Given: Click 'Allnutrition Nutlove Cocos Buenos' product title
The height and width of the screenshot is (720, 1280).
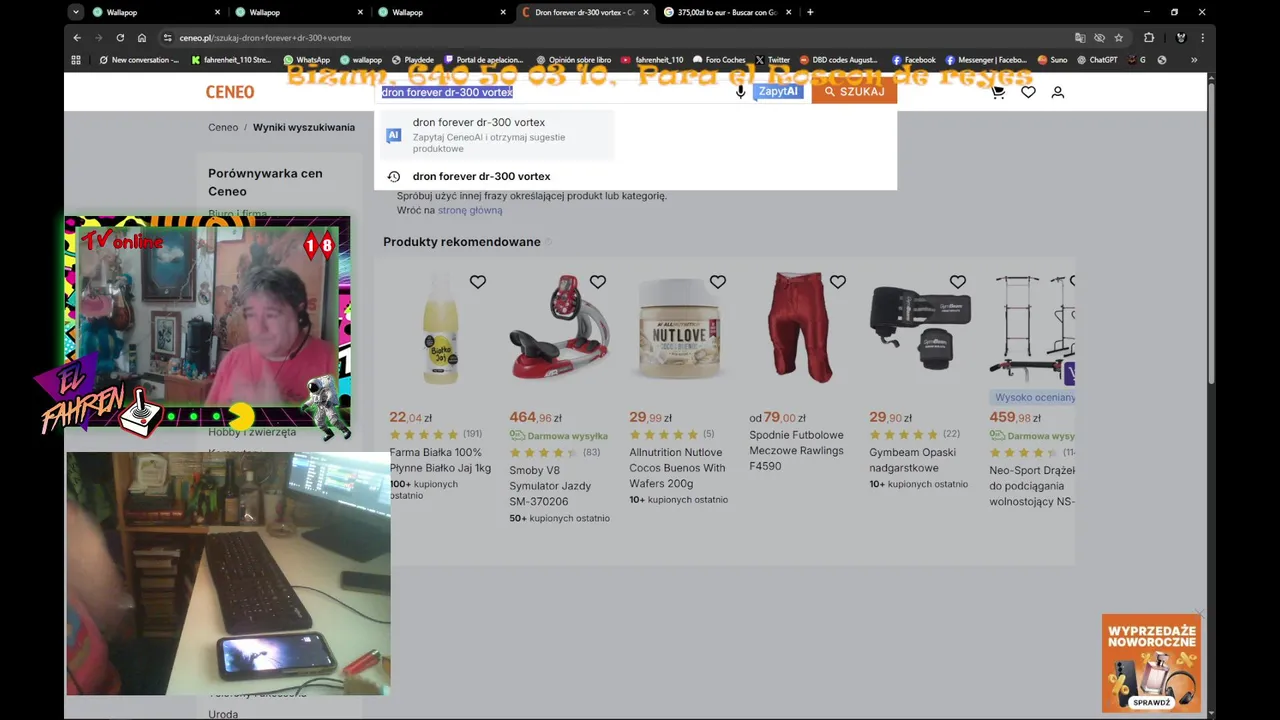Looking at the screenshot, I should 677,468.
